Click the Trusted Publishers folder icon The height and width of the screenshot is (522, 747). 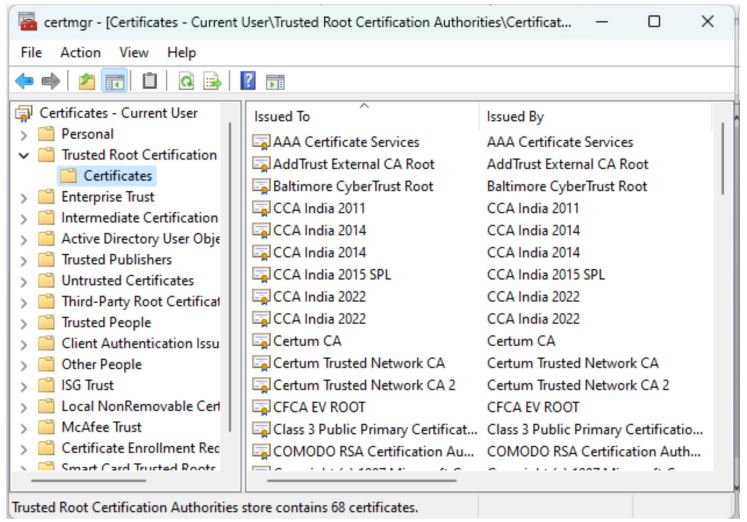coord(46,260)
